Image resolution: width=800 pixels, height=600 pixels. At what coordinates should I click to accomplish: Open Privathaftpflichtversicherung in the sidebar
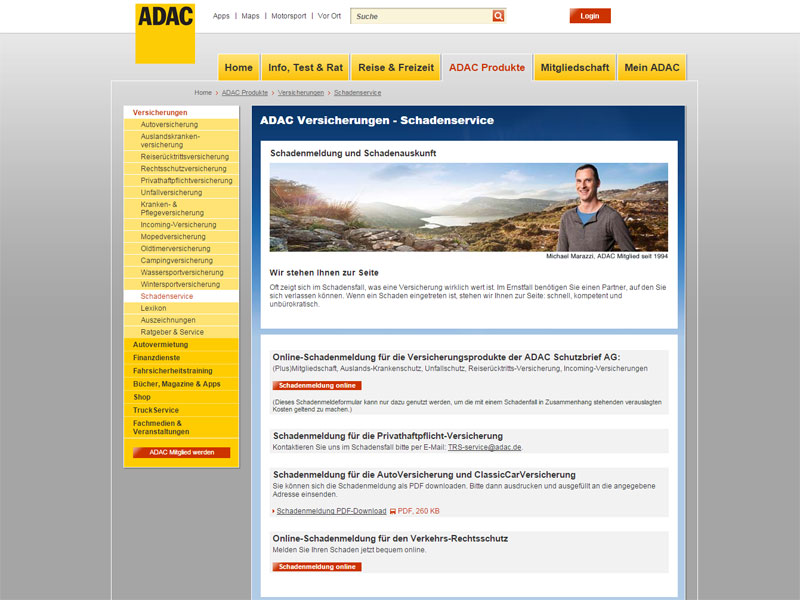click(x=181, y=181)
